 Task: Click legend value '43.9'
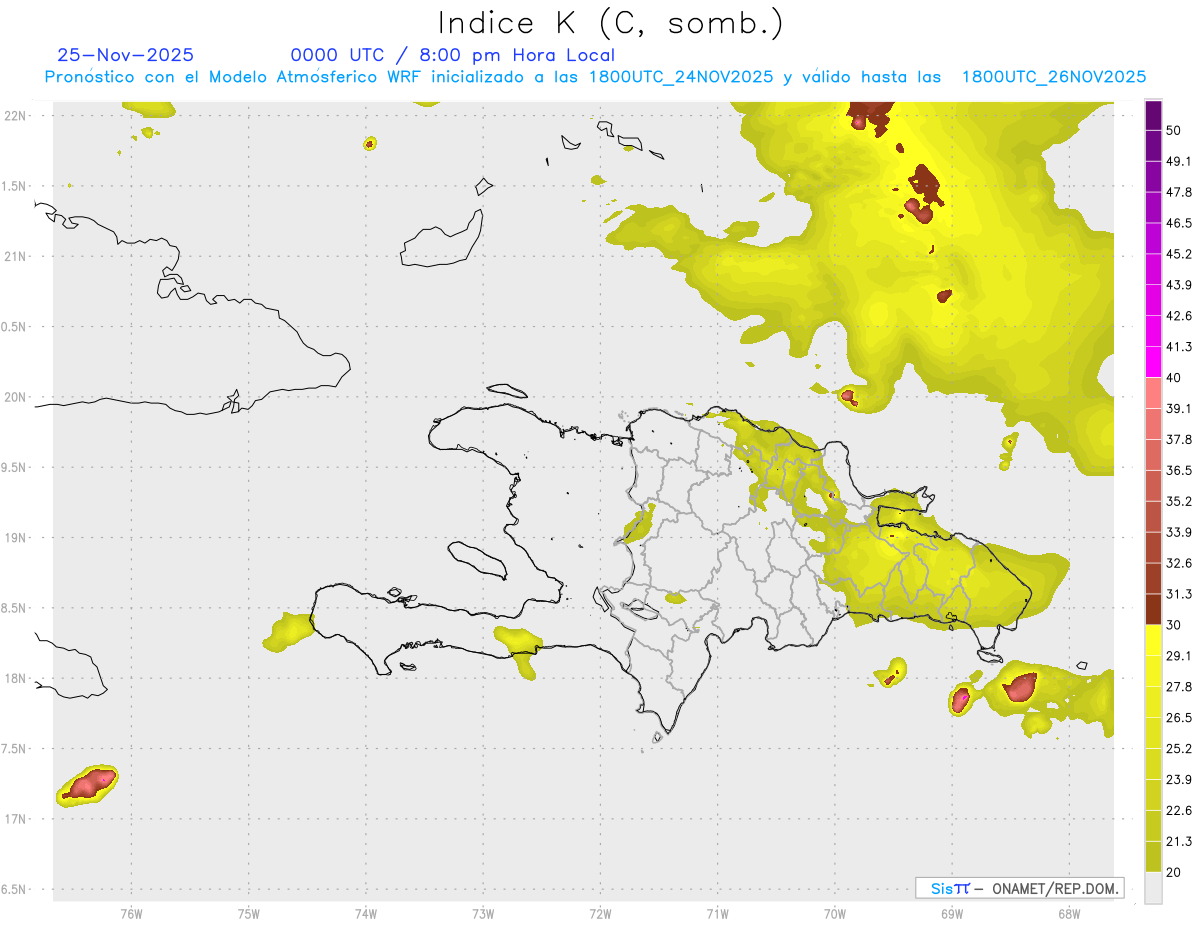click(x=1178, y=285)
